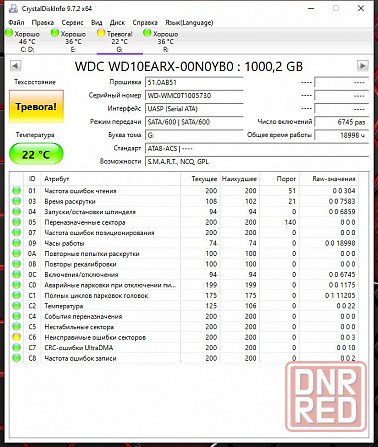Open the Диск menu

(x=117, y=23)
